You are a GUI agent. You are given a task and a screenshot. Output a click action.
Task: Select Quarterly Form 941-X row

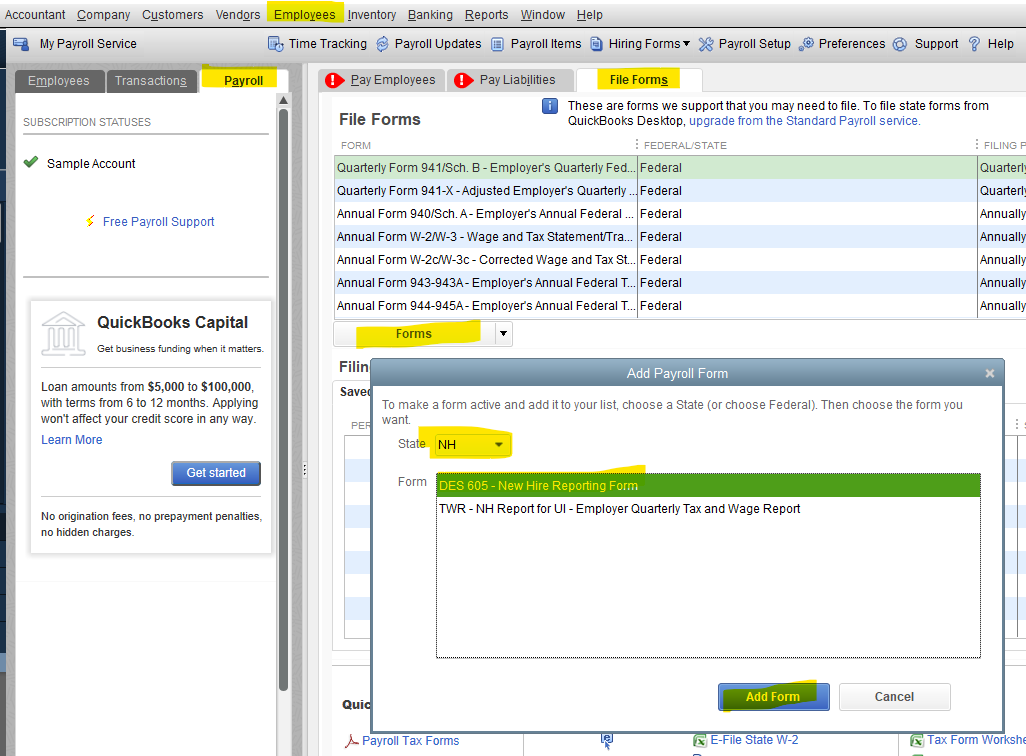click(680, 190)
